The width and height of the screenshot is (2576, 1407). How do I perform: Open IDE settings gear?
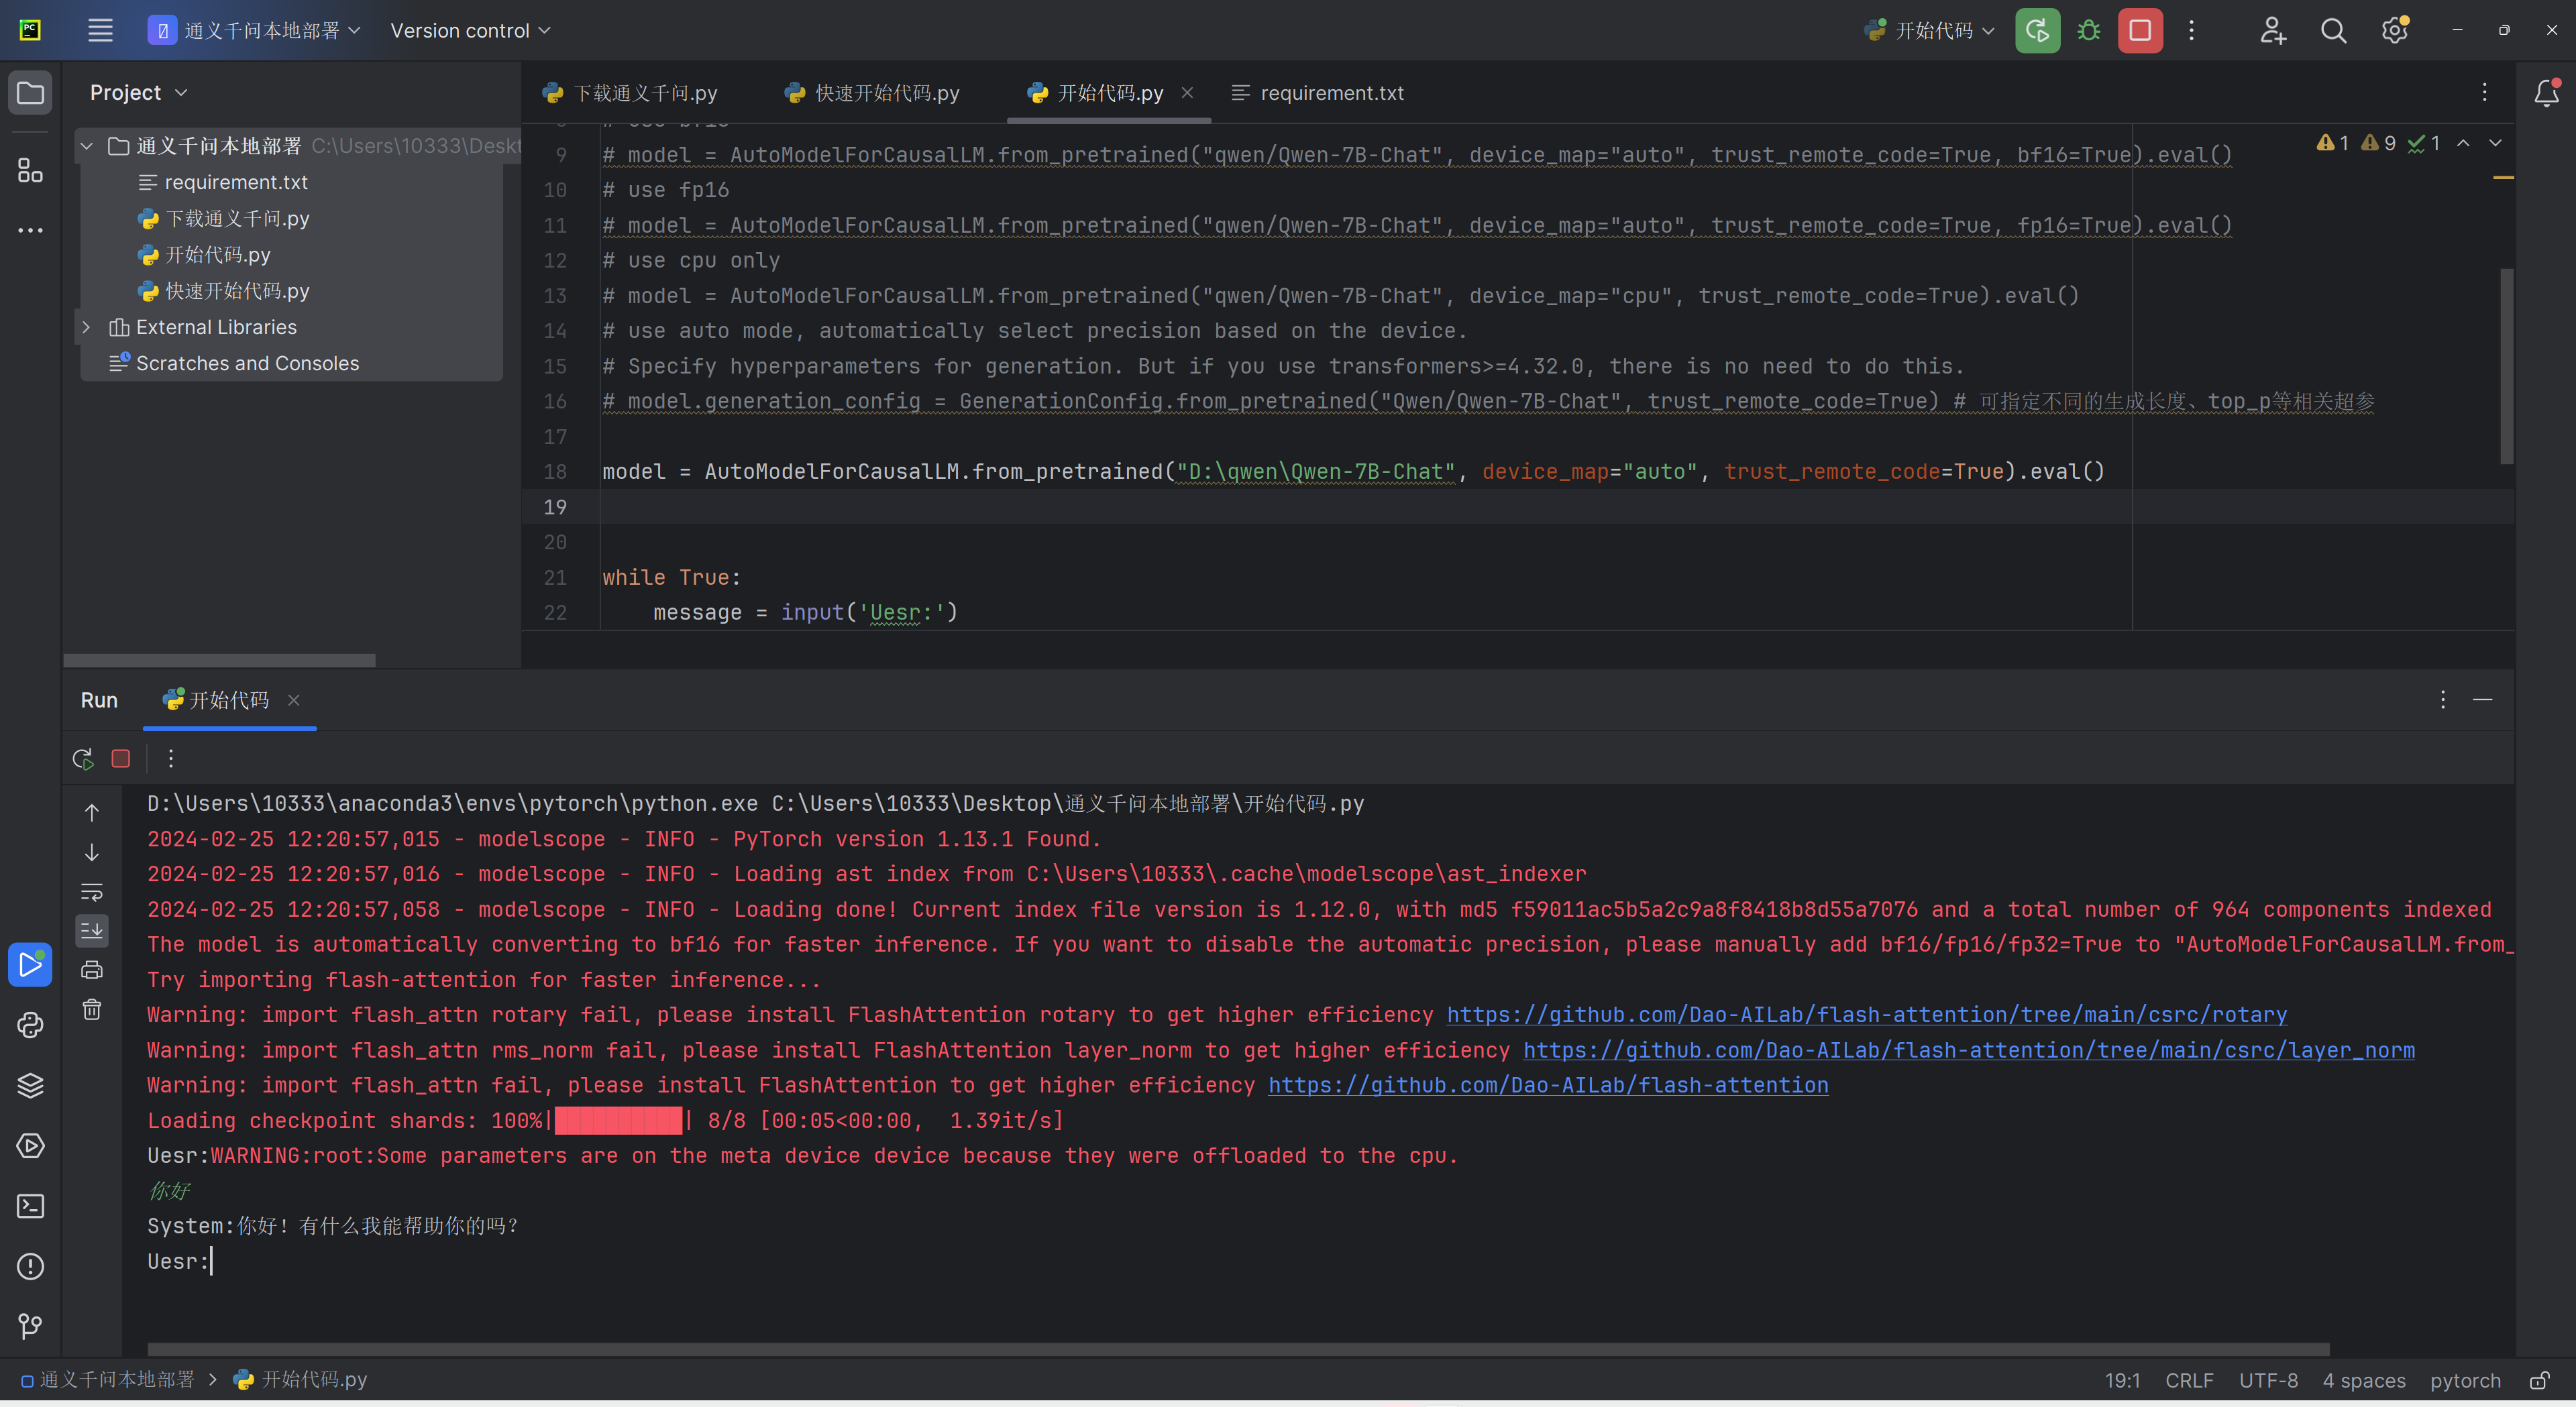pos(2394,30)
